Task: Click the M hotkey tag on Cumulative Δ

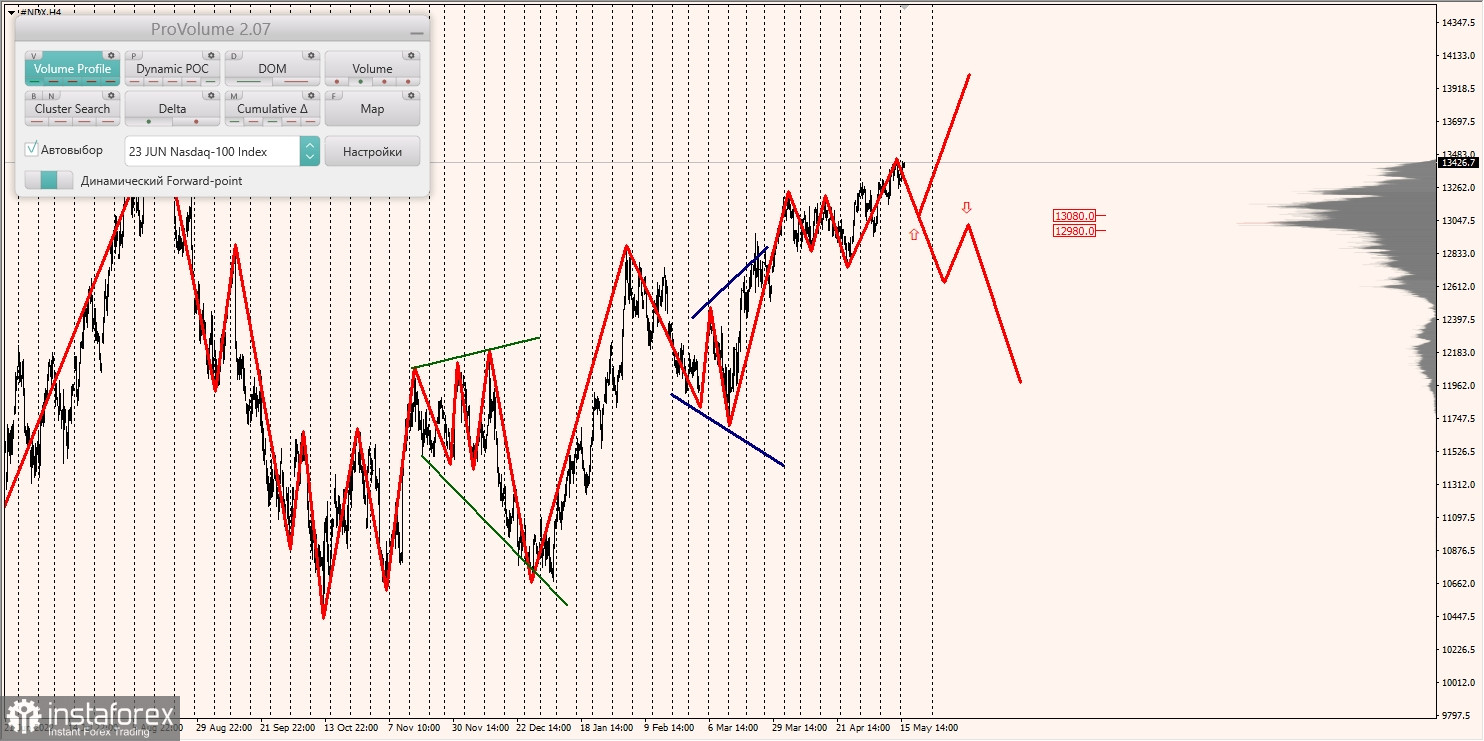Action: tap(234, 96)
